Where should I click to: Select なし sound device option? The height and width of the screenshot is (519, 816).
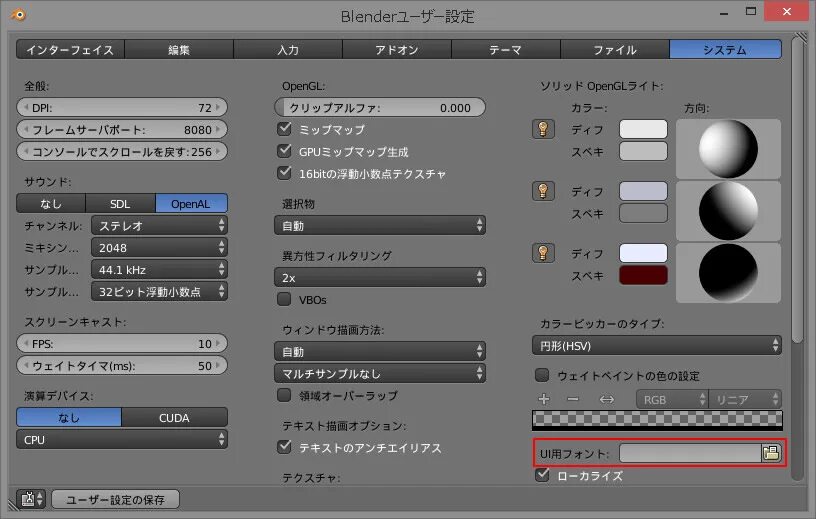51,204
